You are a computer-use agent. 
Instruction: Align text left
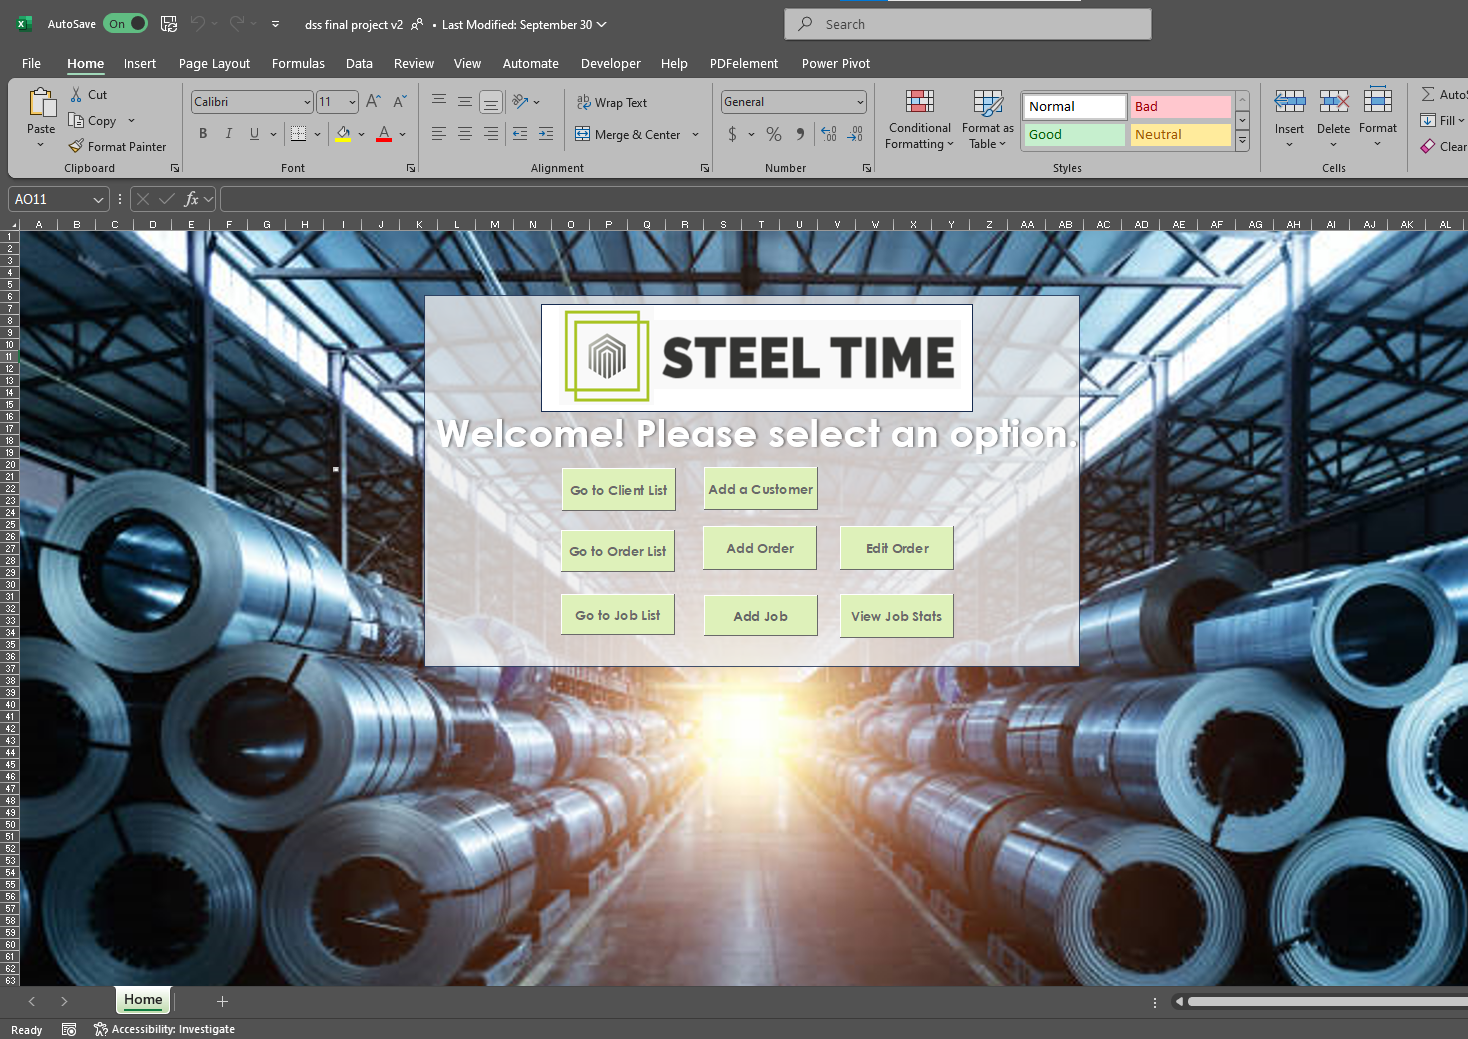click(439, 134)
